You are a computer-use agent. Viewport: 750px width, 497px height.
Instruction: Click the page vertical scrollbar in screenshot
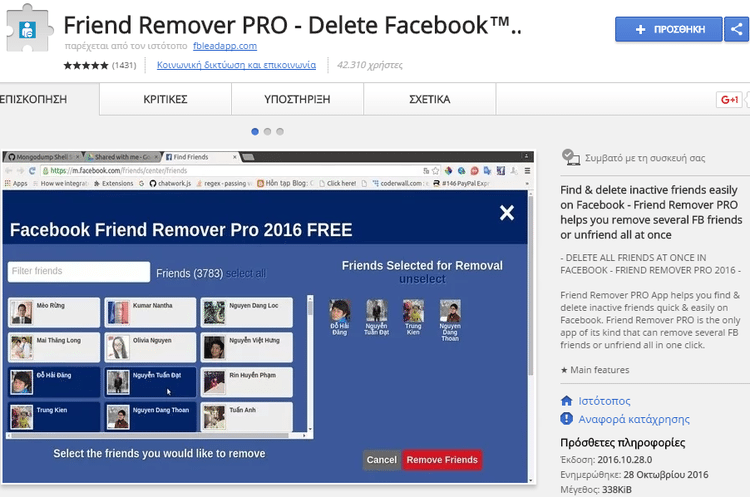tap(530, 336)
